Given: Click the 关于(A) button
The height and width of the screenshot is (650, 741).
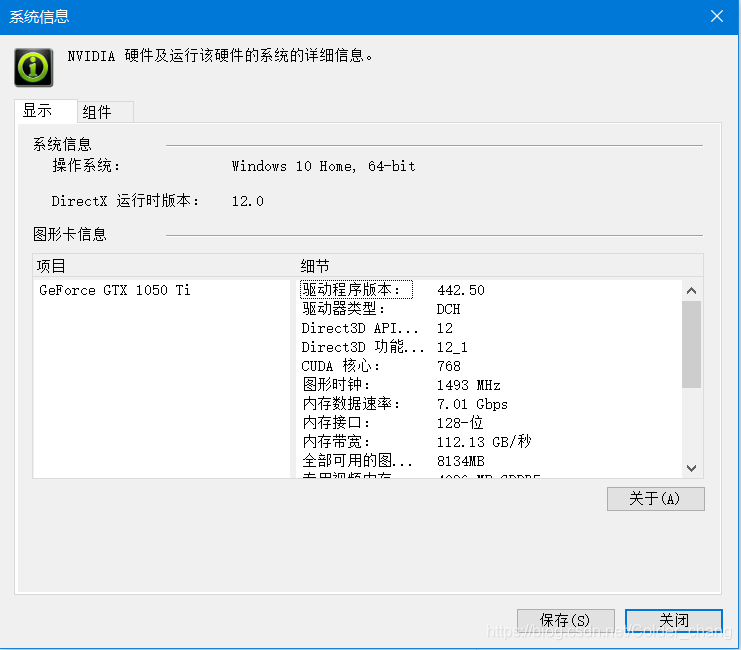Looking at the screenshot, I should 655,499.
